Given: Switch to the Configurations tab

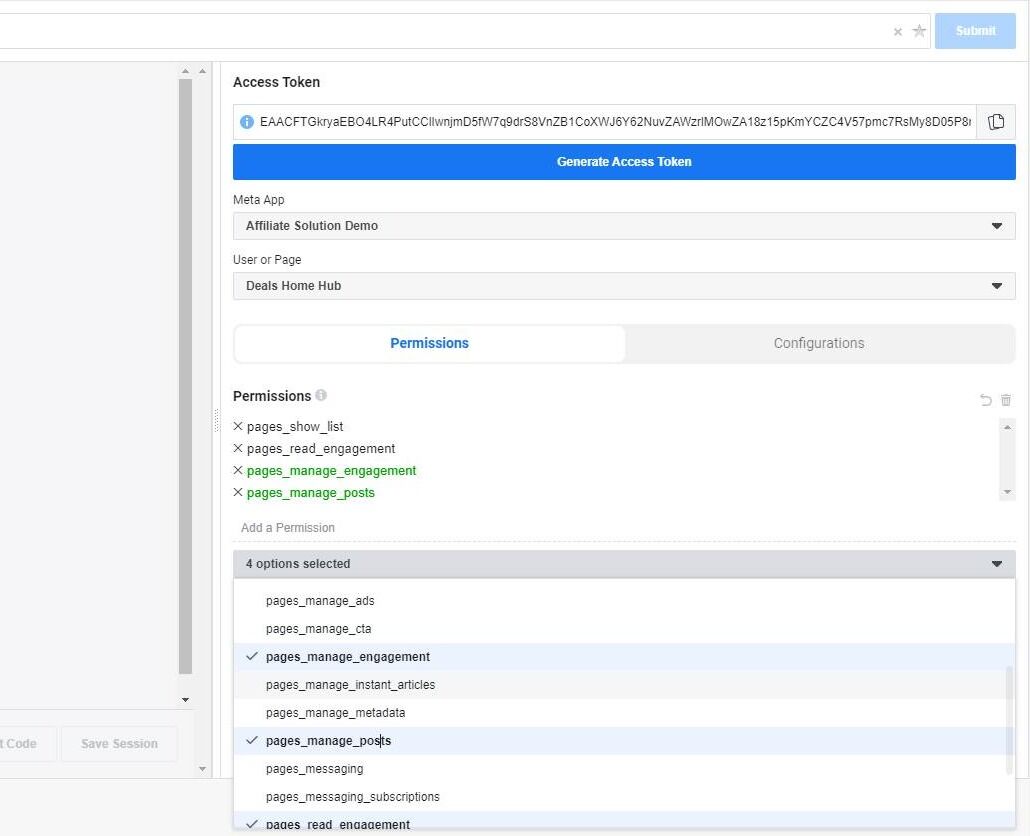Looking at the screenshot, I should tap(819, 343).
